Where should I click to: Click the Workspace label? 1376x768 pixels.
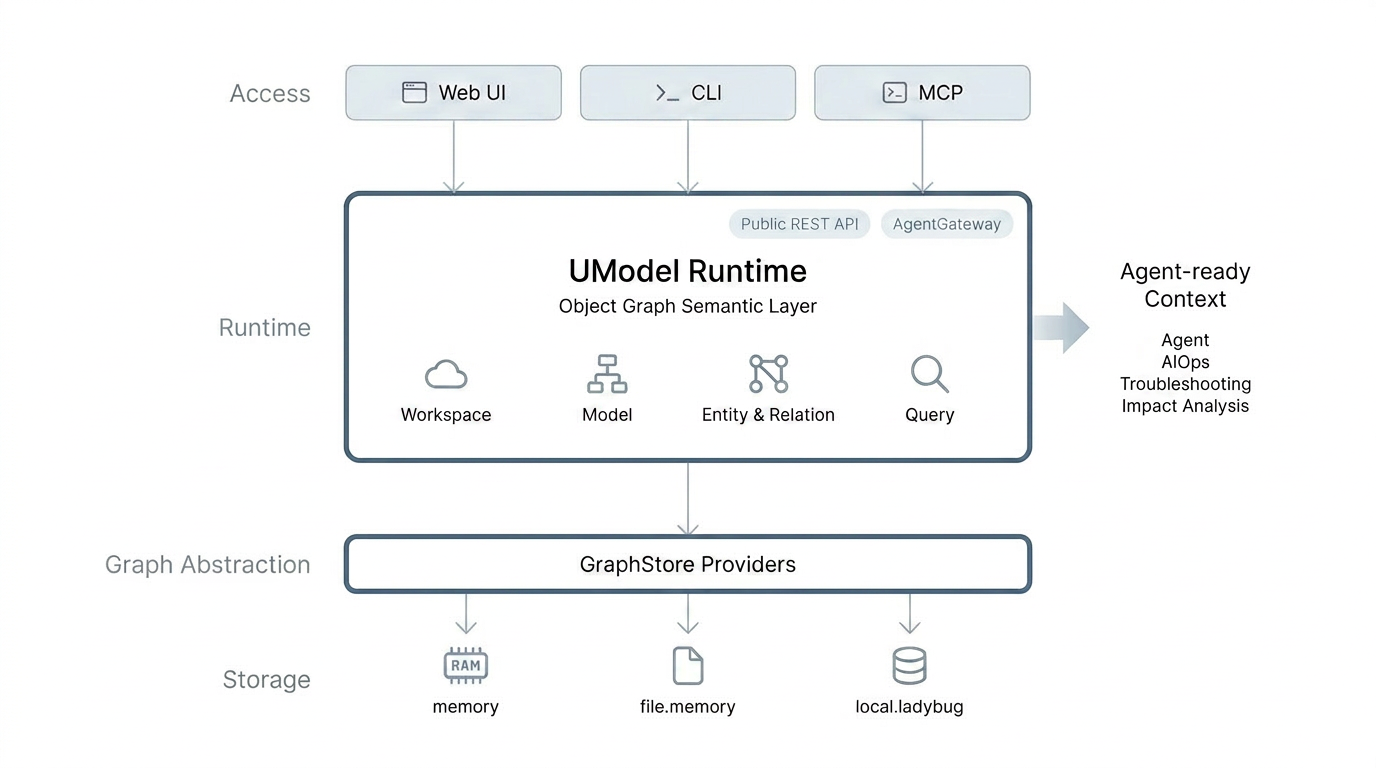(x=446, y=415)
